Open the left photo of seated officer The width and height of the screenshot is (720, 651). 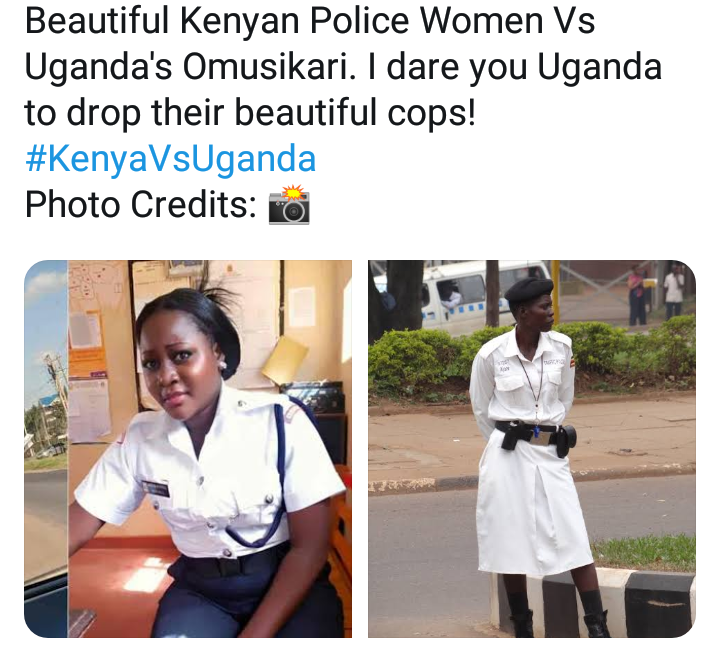pyautogui.click(x=188, y=449)
